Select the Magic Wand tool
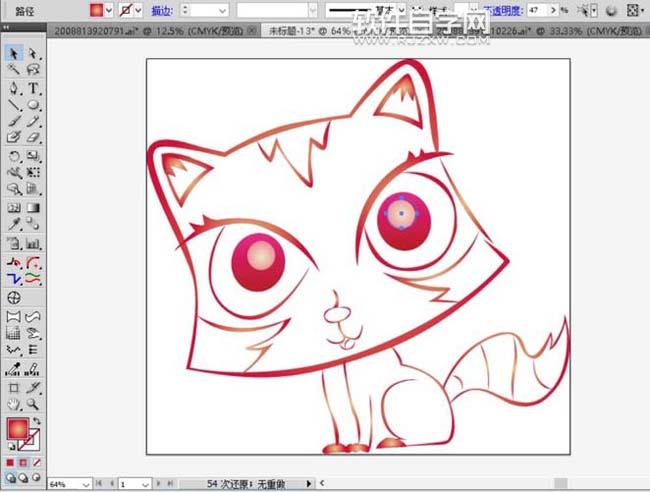This screenshot has width=650, height=492. [x=14, y=69]
